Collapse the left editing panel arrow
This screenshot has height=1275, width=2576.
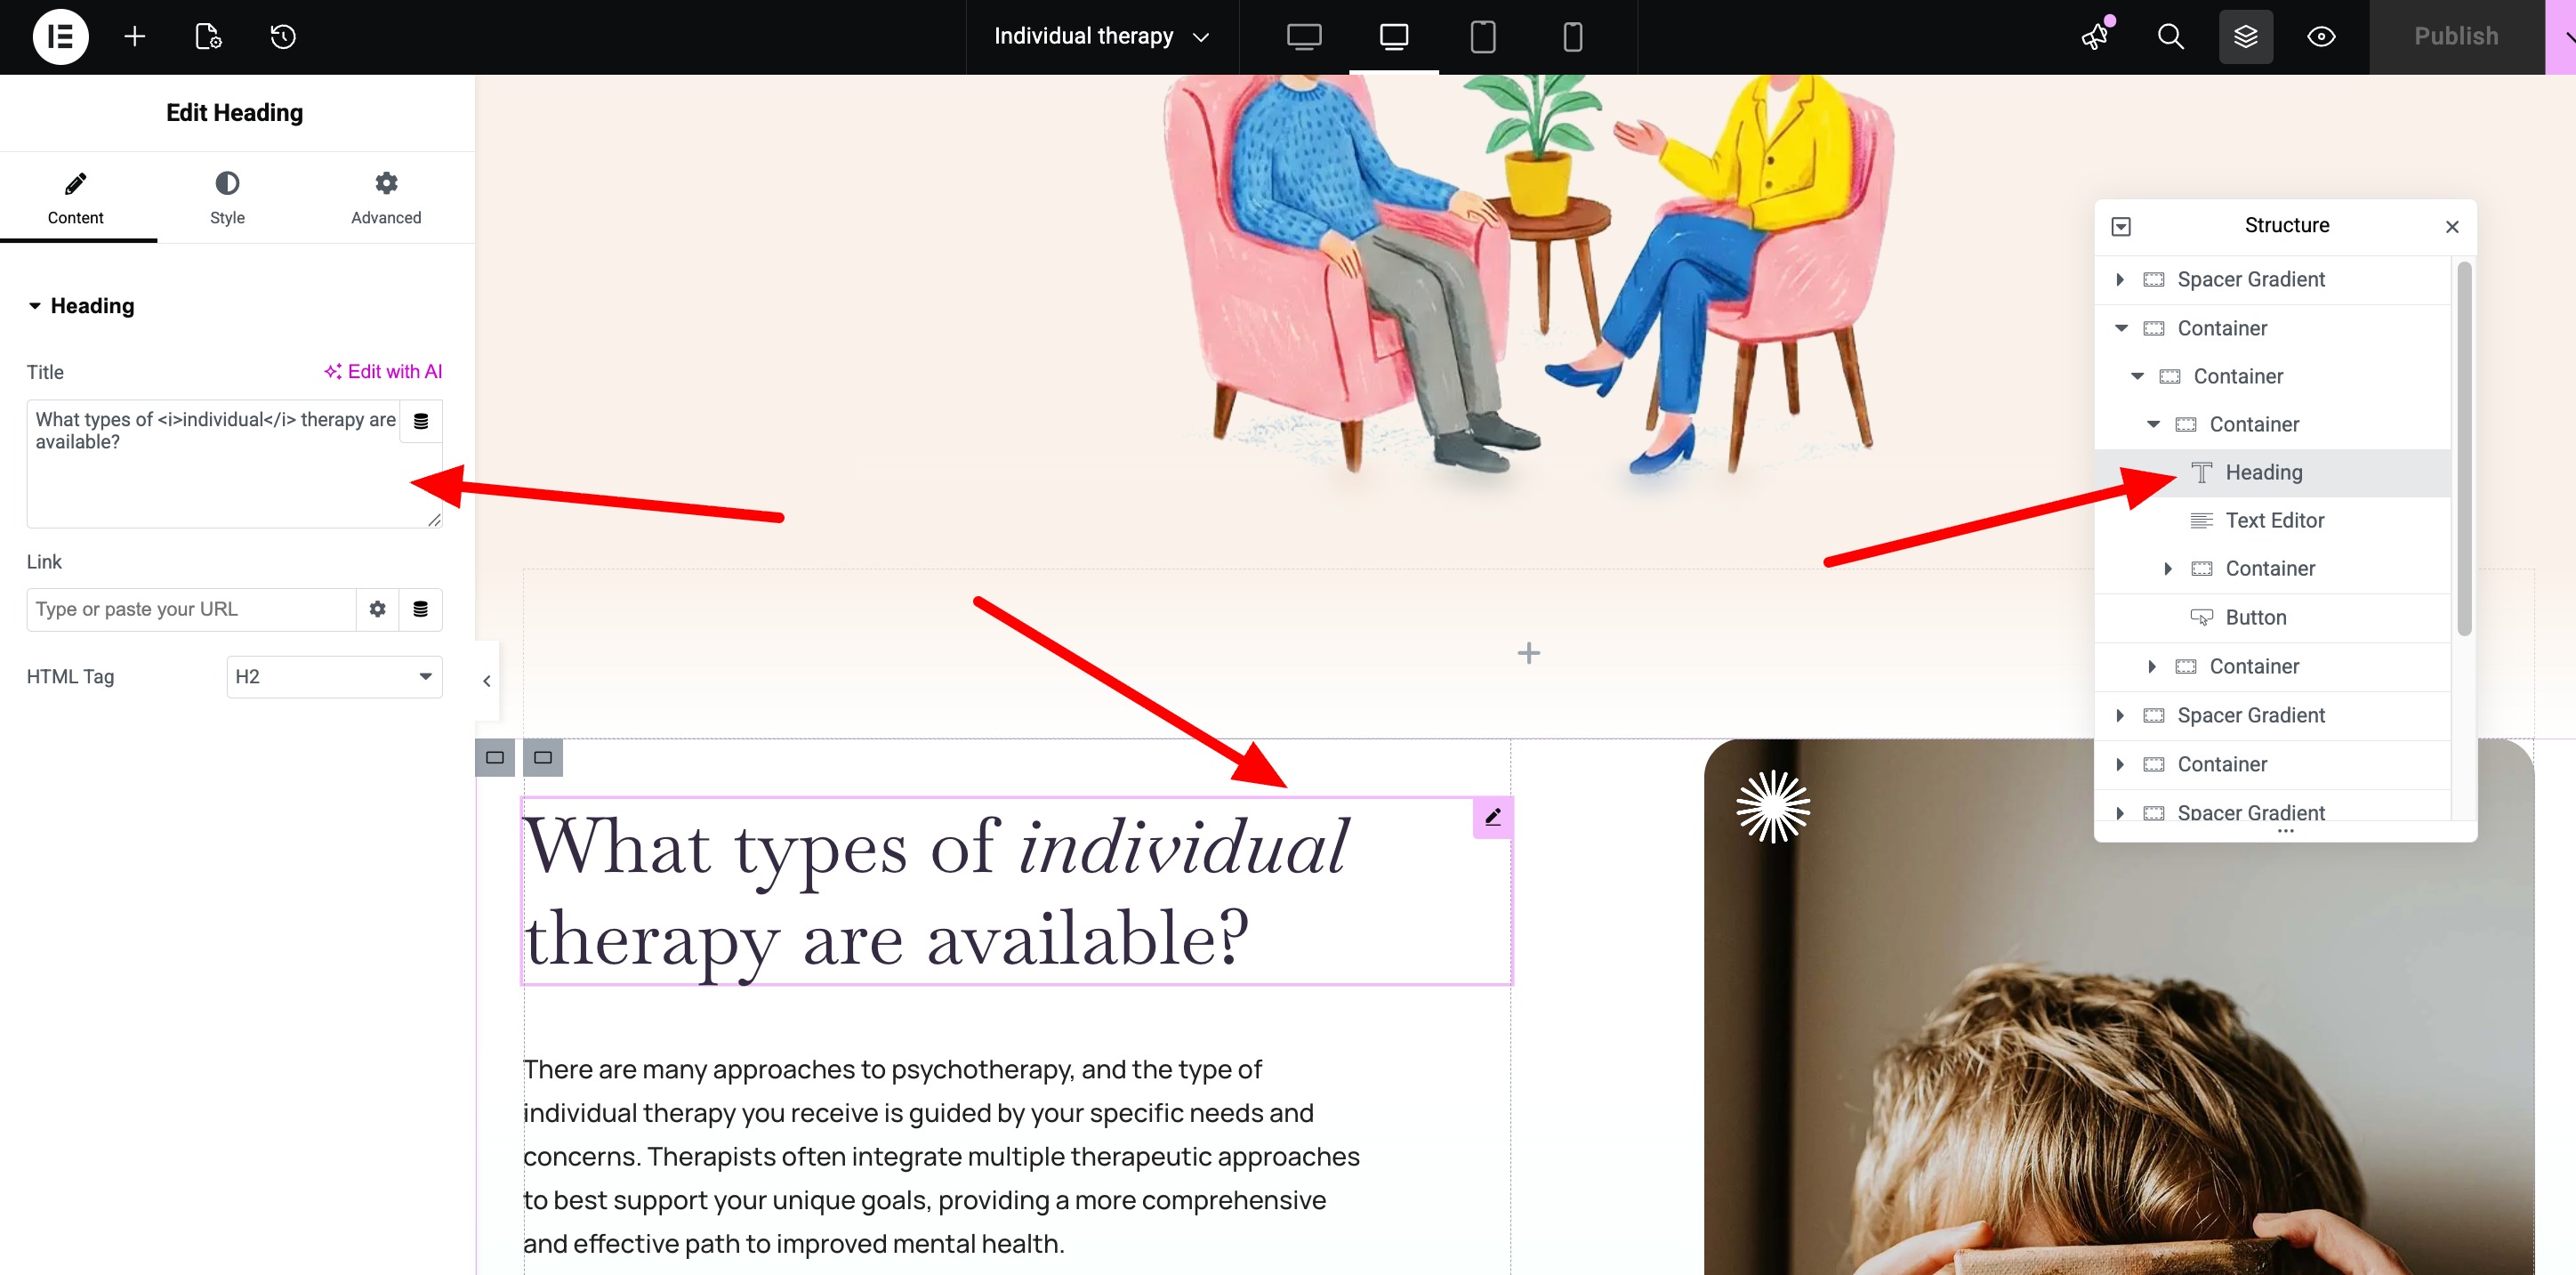coord(487,681)
